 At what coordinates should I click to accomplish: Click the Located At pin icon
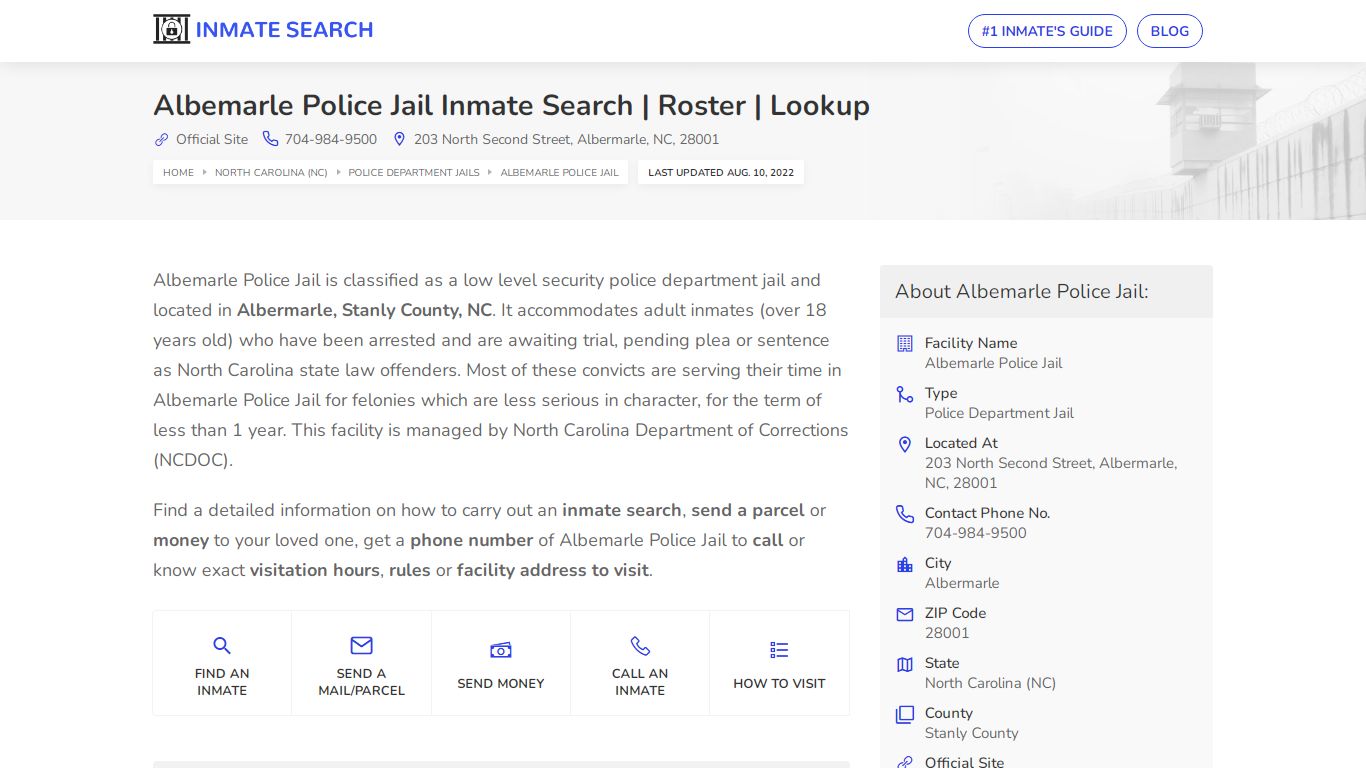[x=905, y=444]
